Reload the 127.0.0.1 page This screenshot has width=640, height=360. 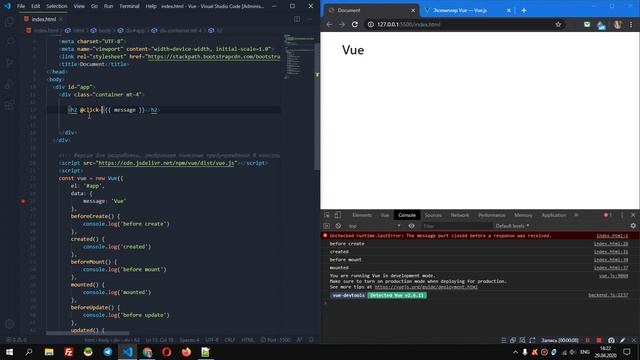coord(355,24)
